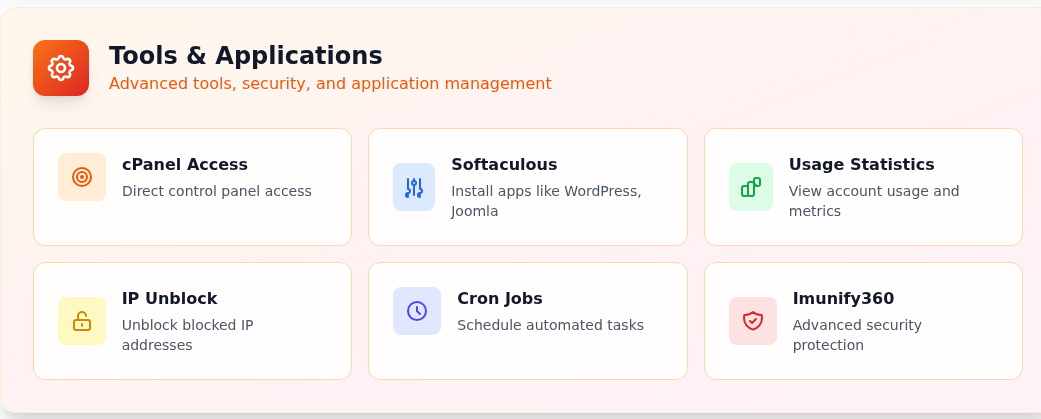Screen dimensions: 1041x419
Task: Click 'Unblock blocked IP addresses' description
Action: pos(188,335)
